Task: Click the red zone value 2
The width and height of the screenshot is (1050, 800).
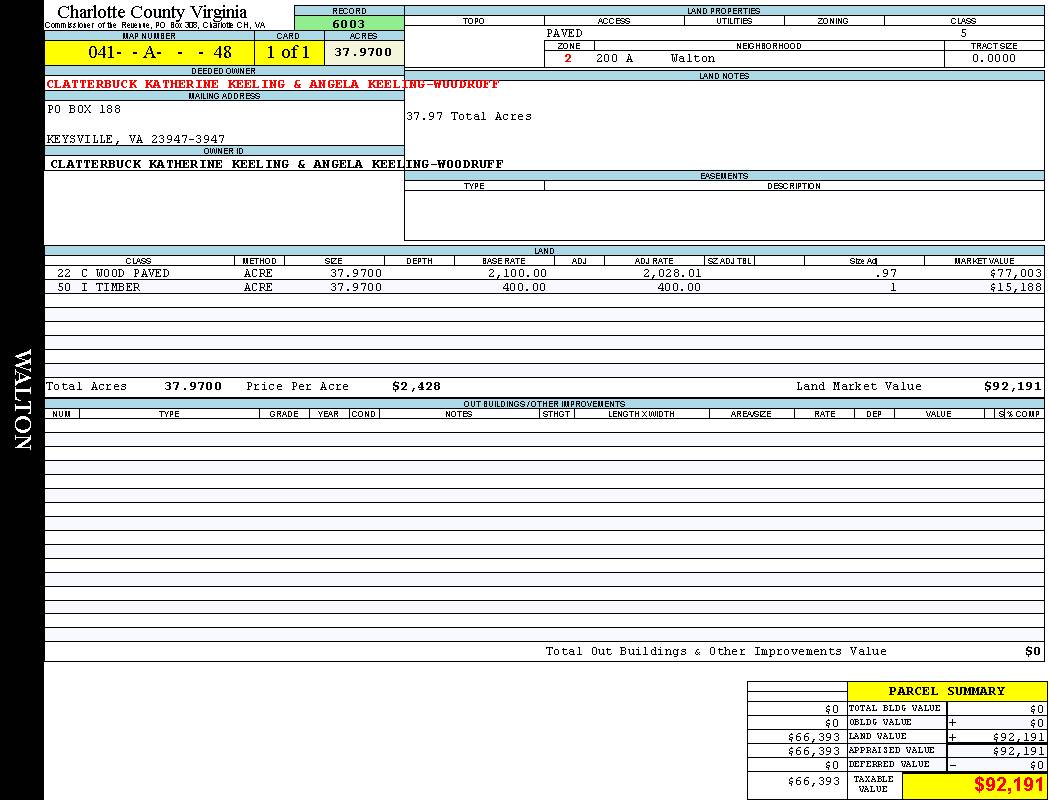Action: point(568,58)
